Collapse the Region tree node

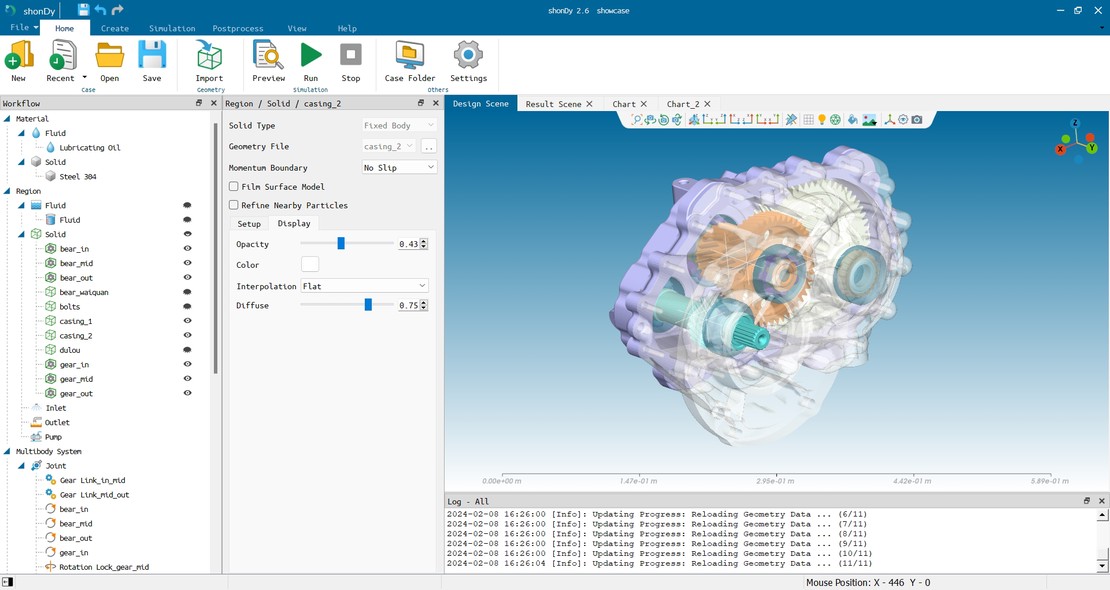click(7, 191)
